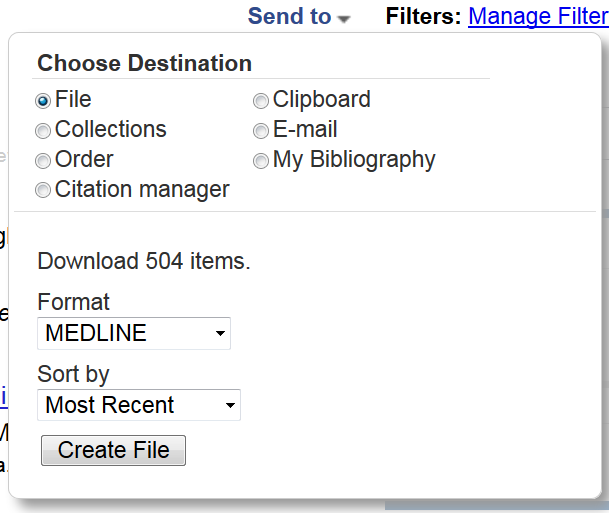Choose Clipboard as the destination

tap(261, 100)
